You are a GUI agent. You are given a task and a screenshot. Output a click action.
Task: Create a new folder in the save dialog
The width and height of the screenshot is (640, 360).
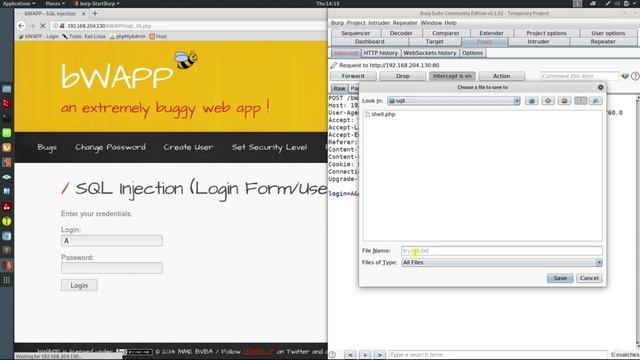[564, 101]
